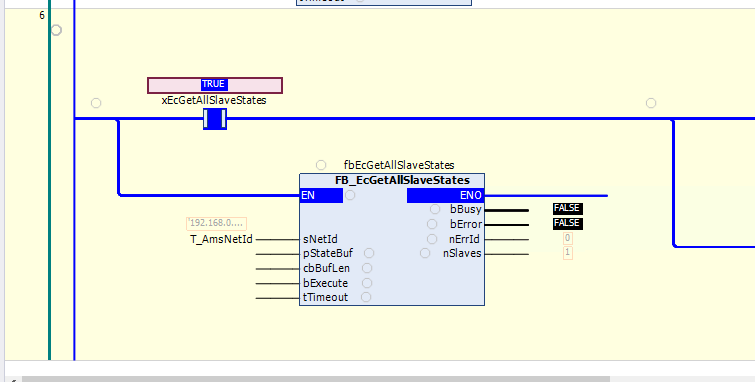This screenshot has height=382, width=755.
Task: Click the circle marker under rung number 6
Action: tap(56, 30)
